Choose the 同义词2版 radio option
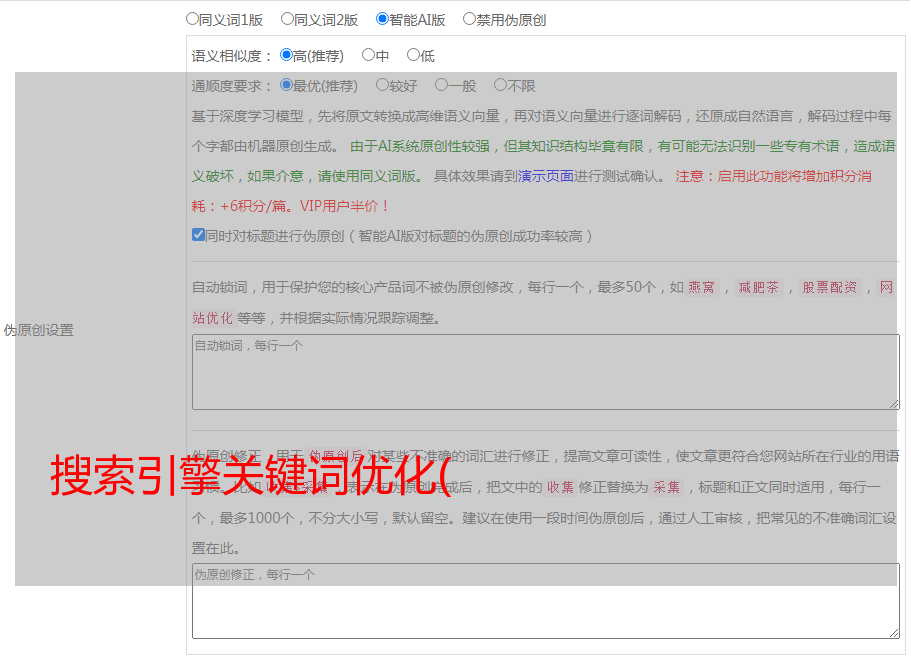Viewport: 911px width, 658px height. (x=287, y=19)
